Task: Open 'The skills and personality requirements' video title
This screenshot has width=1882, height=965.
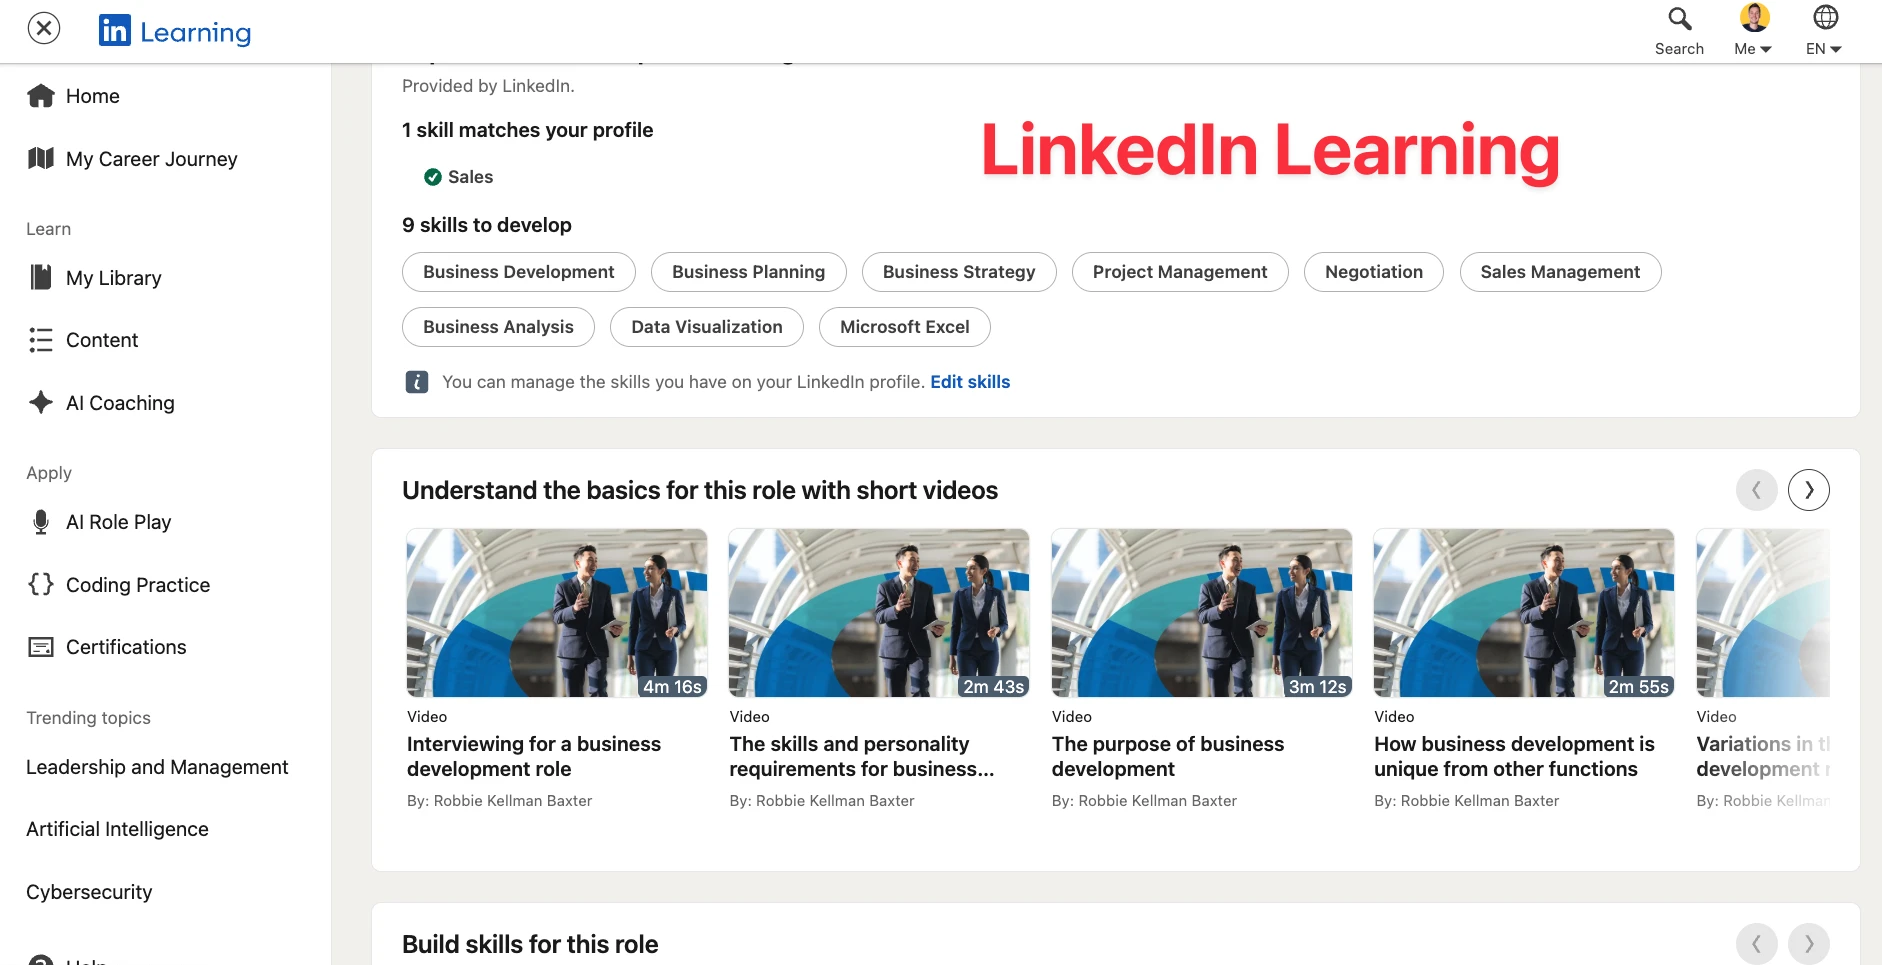Action: 862,756
